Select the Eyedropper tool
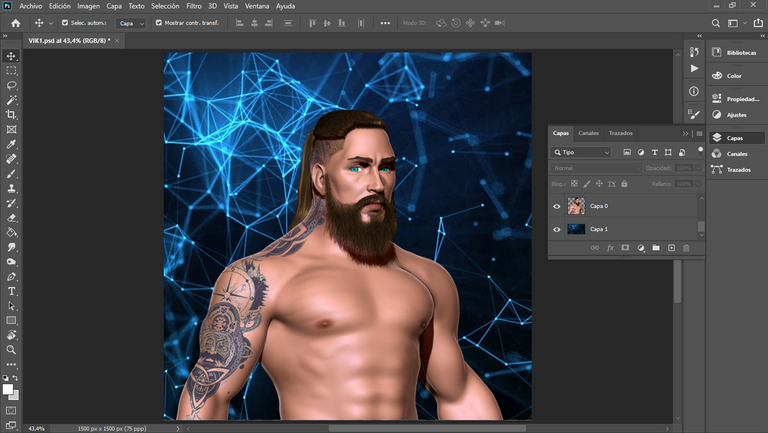This screenshot has width=768, height=433. (x=11, y=144)
